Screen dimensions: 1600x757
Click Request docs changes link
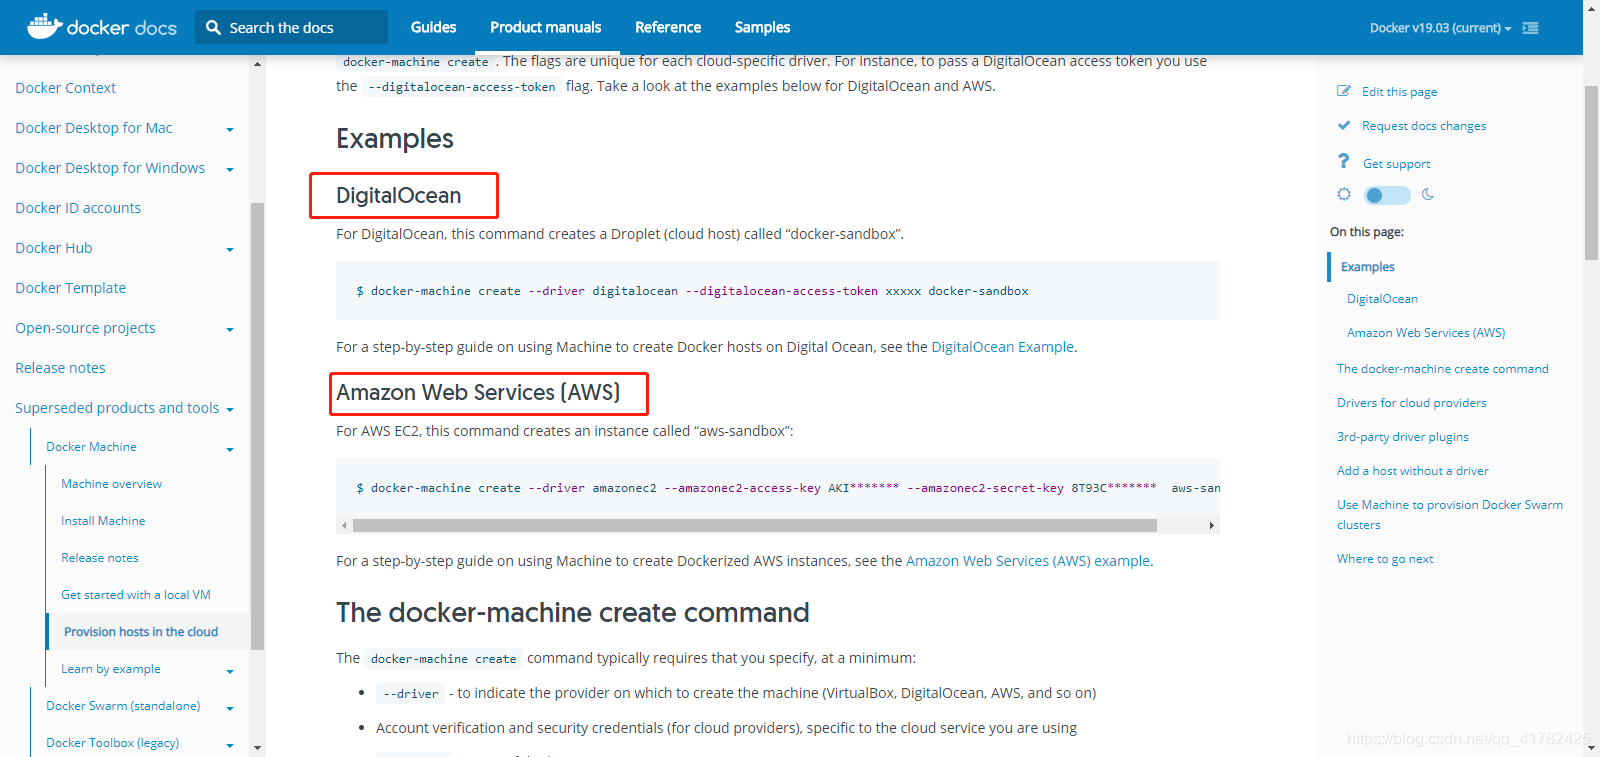1424,126
